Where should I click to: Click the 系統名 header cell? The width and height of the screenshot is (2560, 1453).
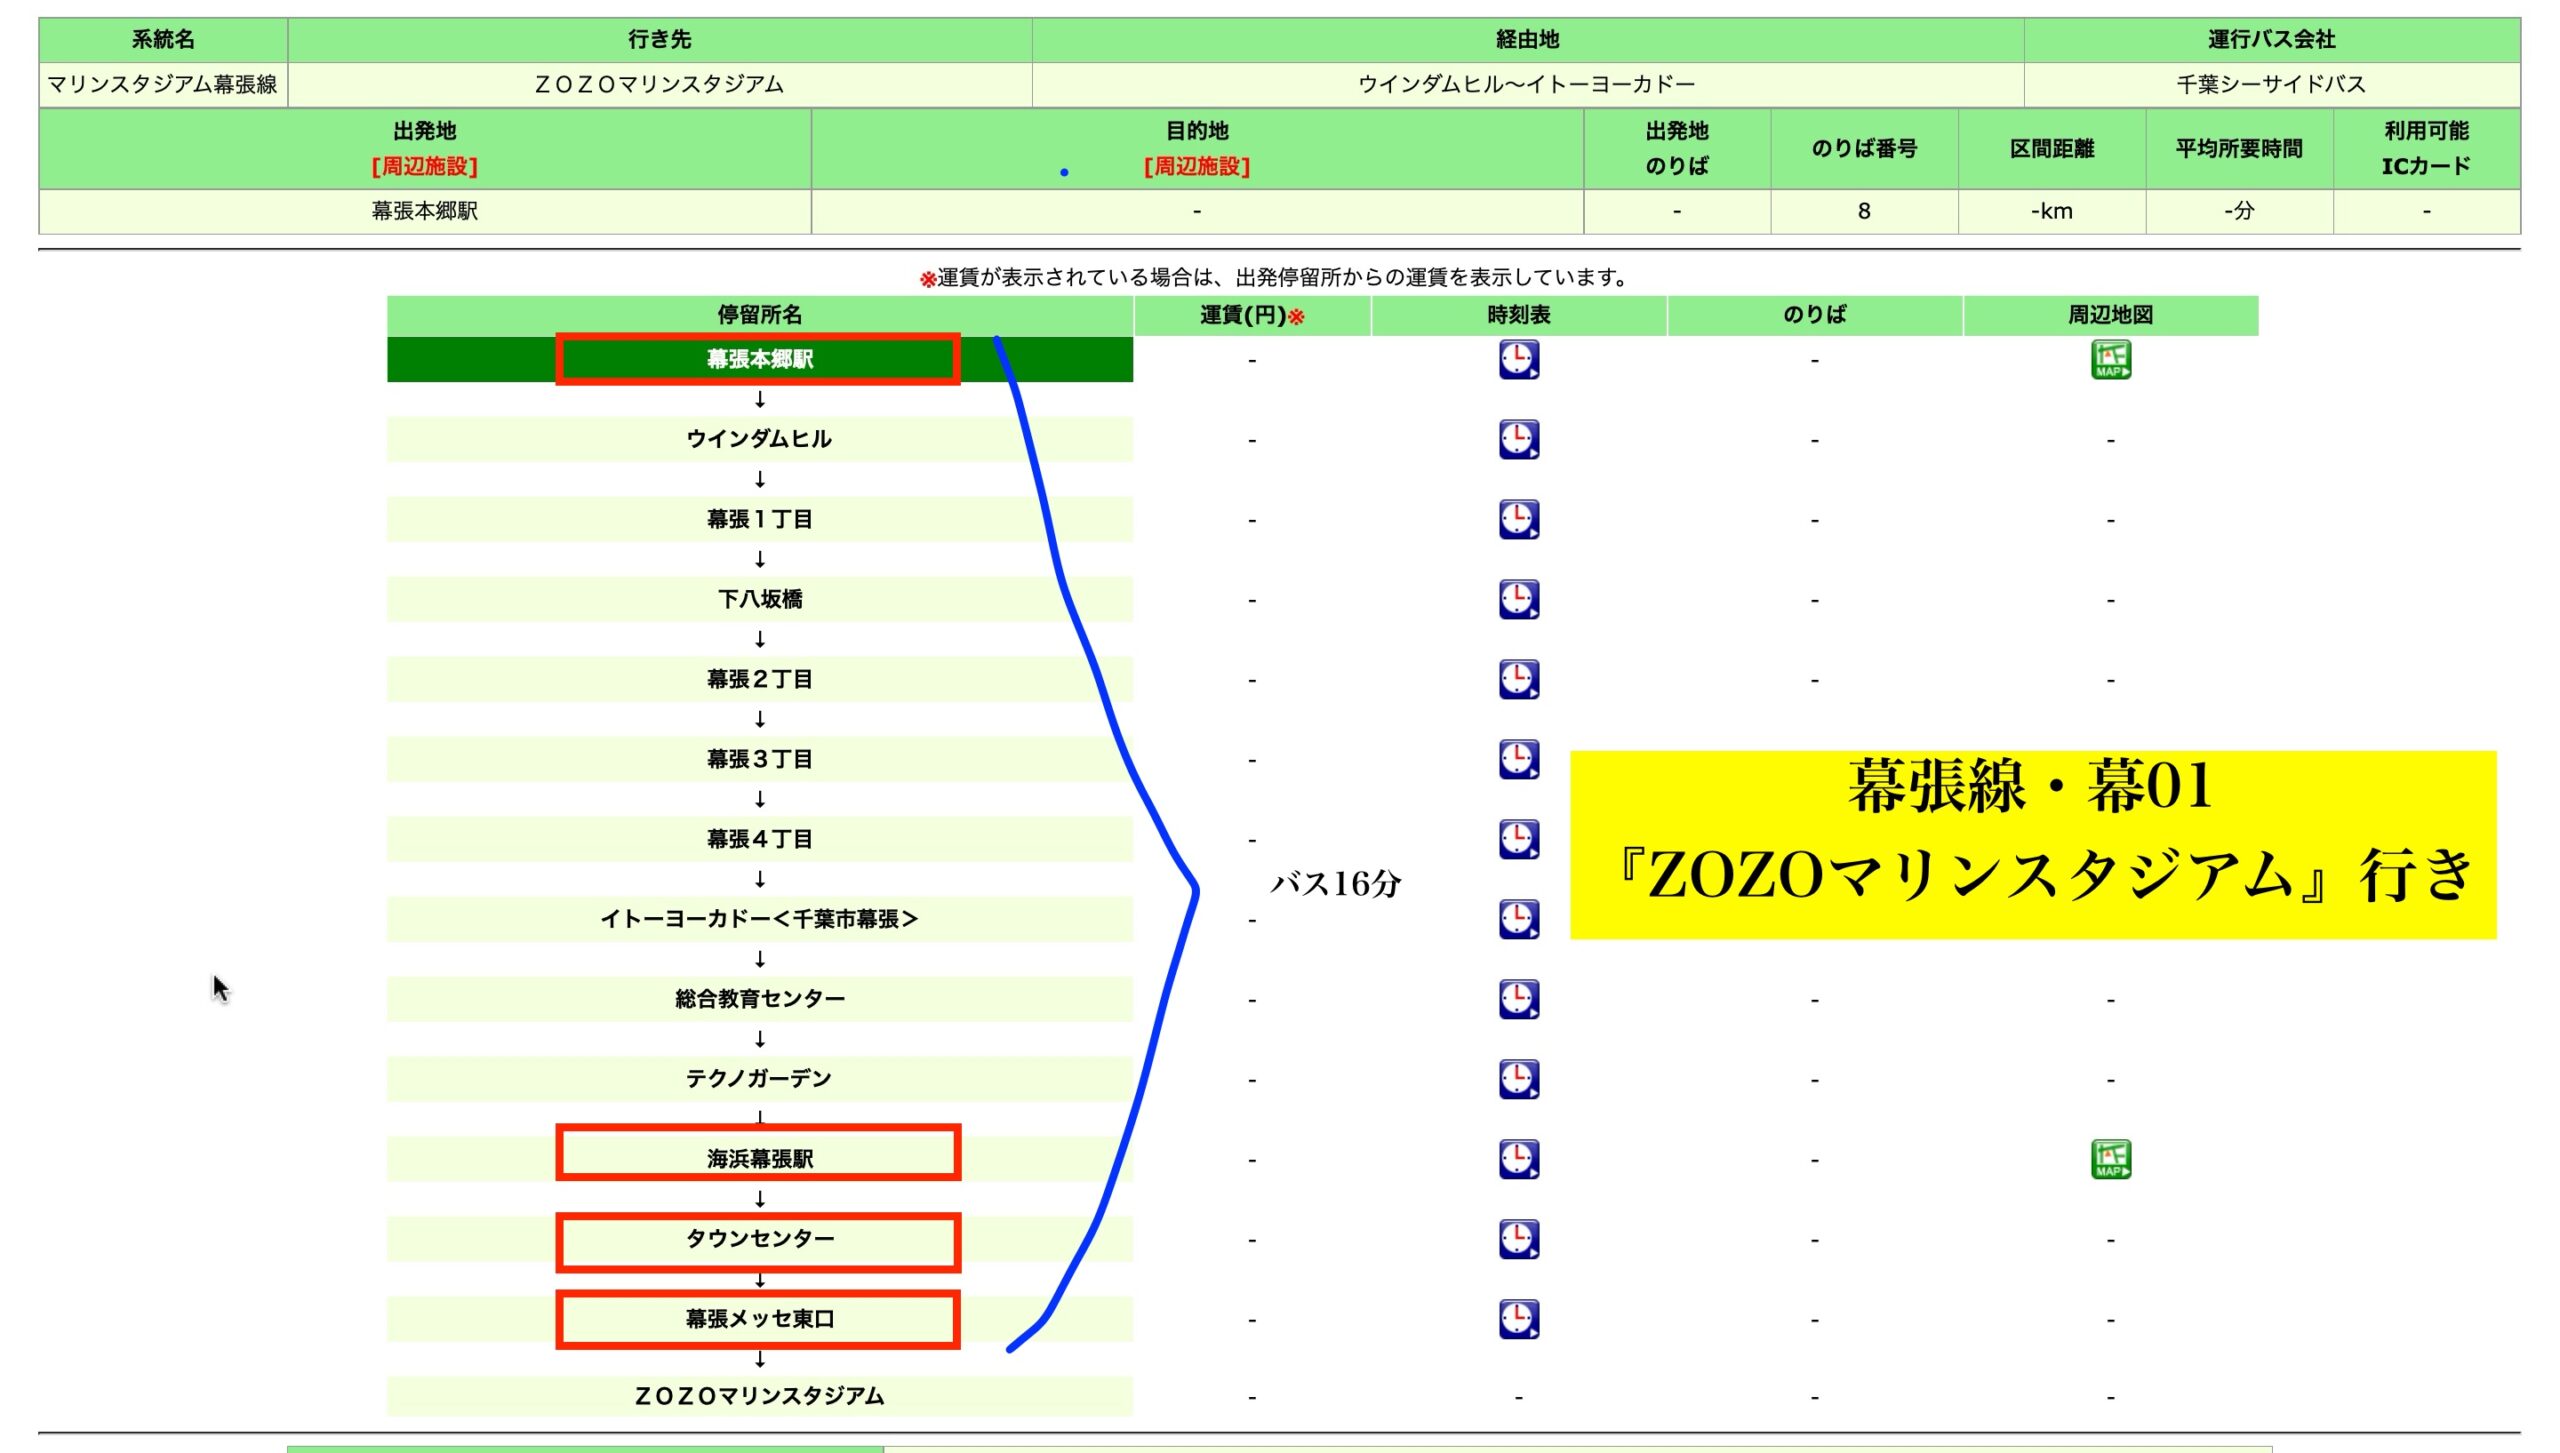tap(163, 40)
